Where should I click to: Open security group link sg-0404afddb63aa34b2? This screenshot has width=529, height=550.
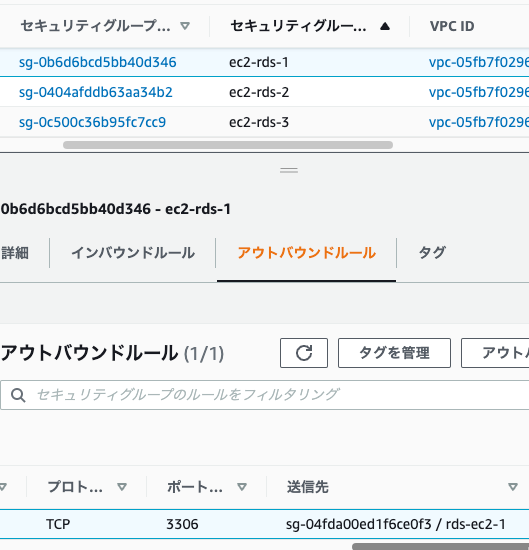click(96, 92)
